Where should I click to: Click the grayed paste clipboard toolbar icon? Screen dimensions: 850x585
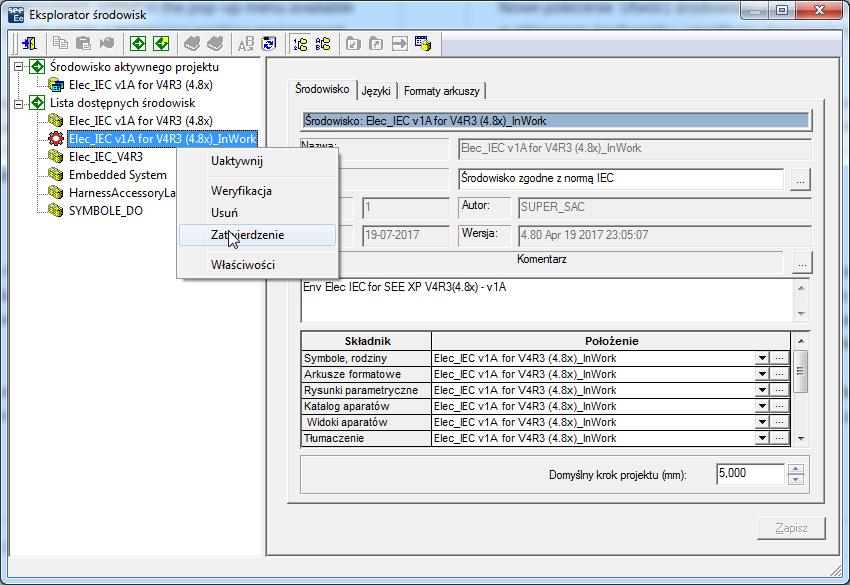(83, 43)
